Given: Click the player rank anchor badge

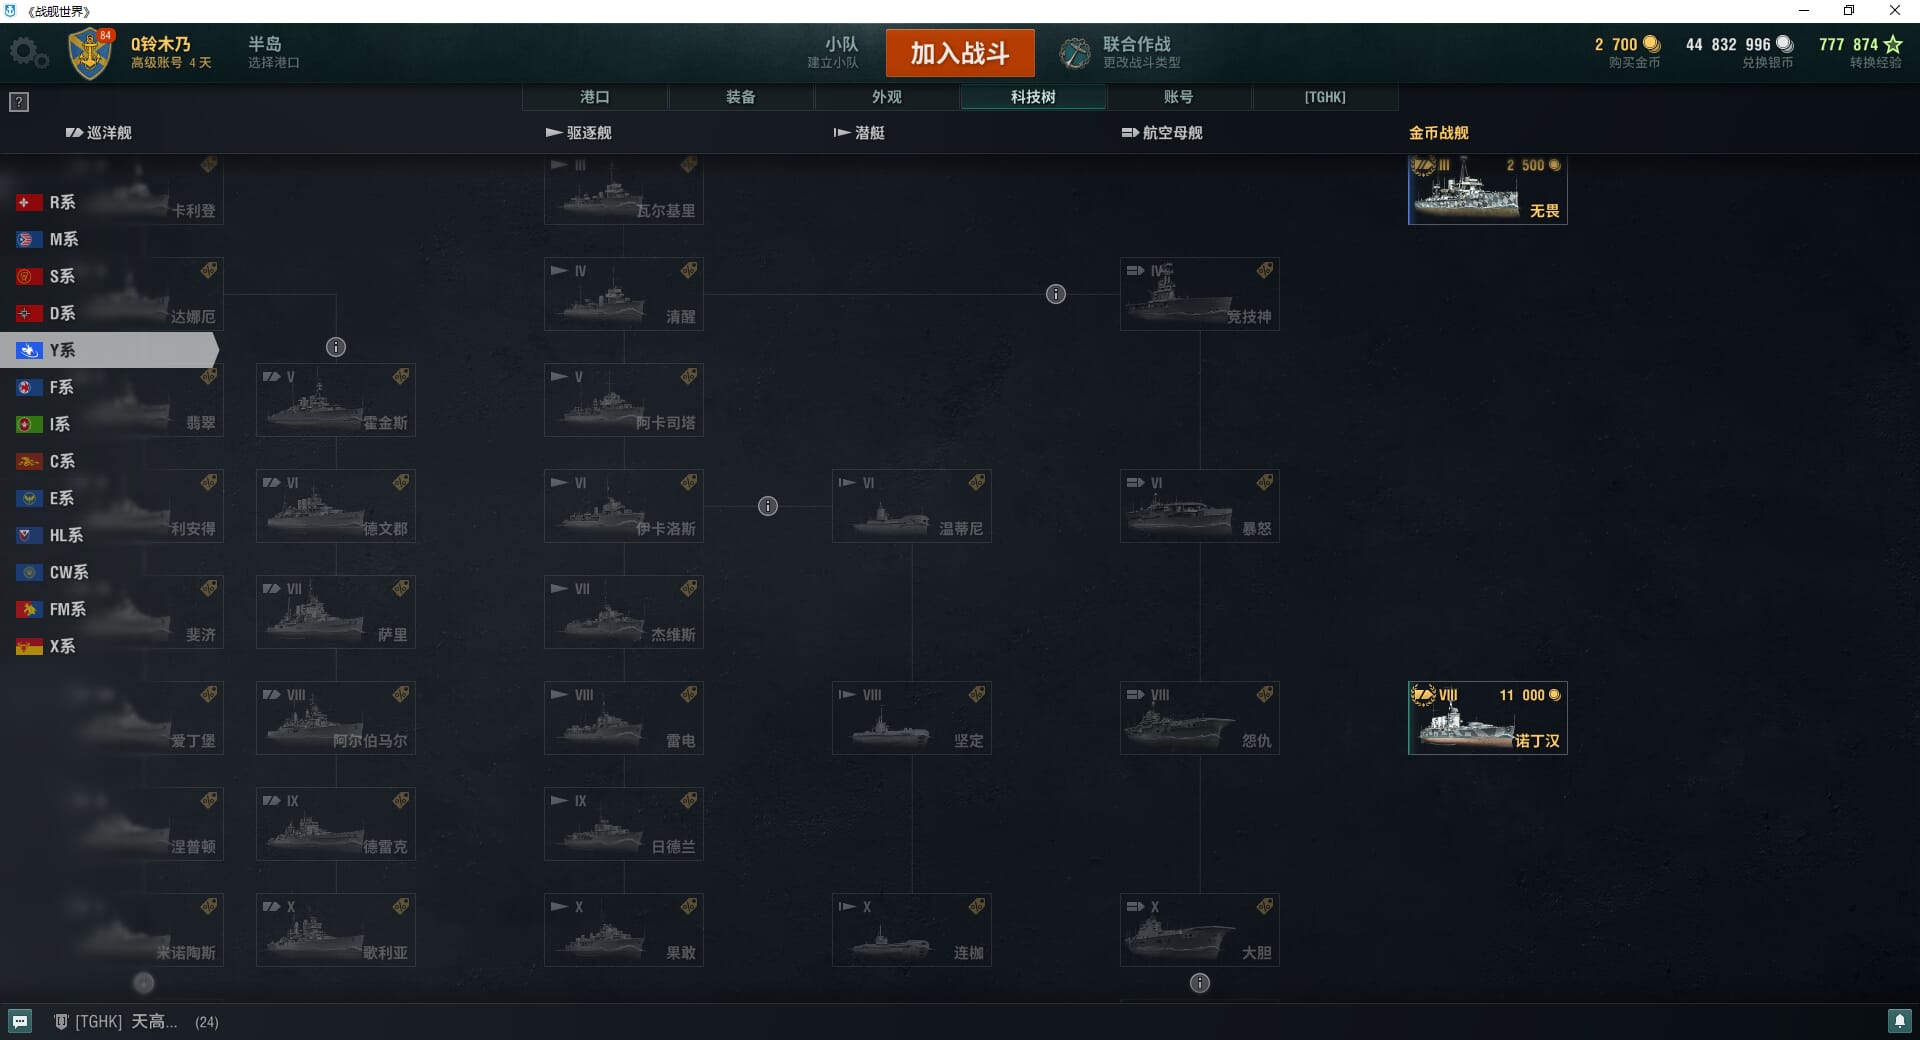Looking at the screenshot, I should (x=90, y=53).
